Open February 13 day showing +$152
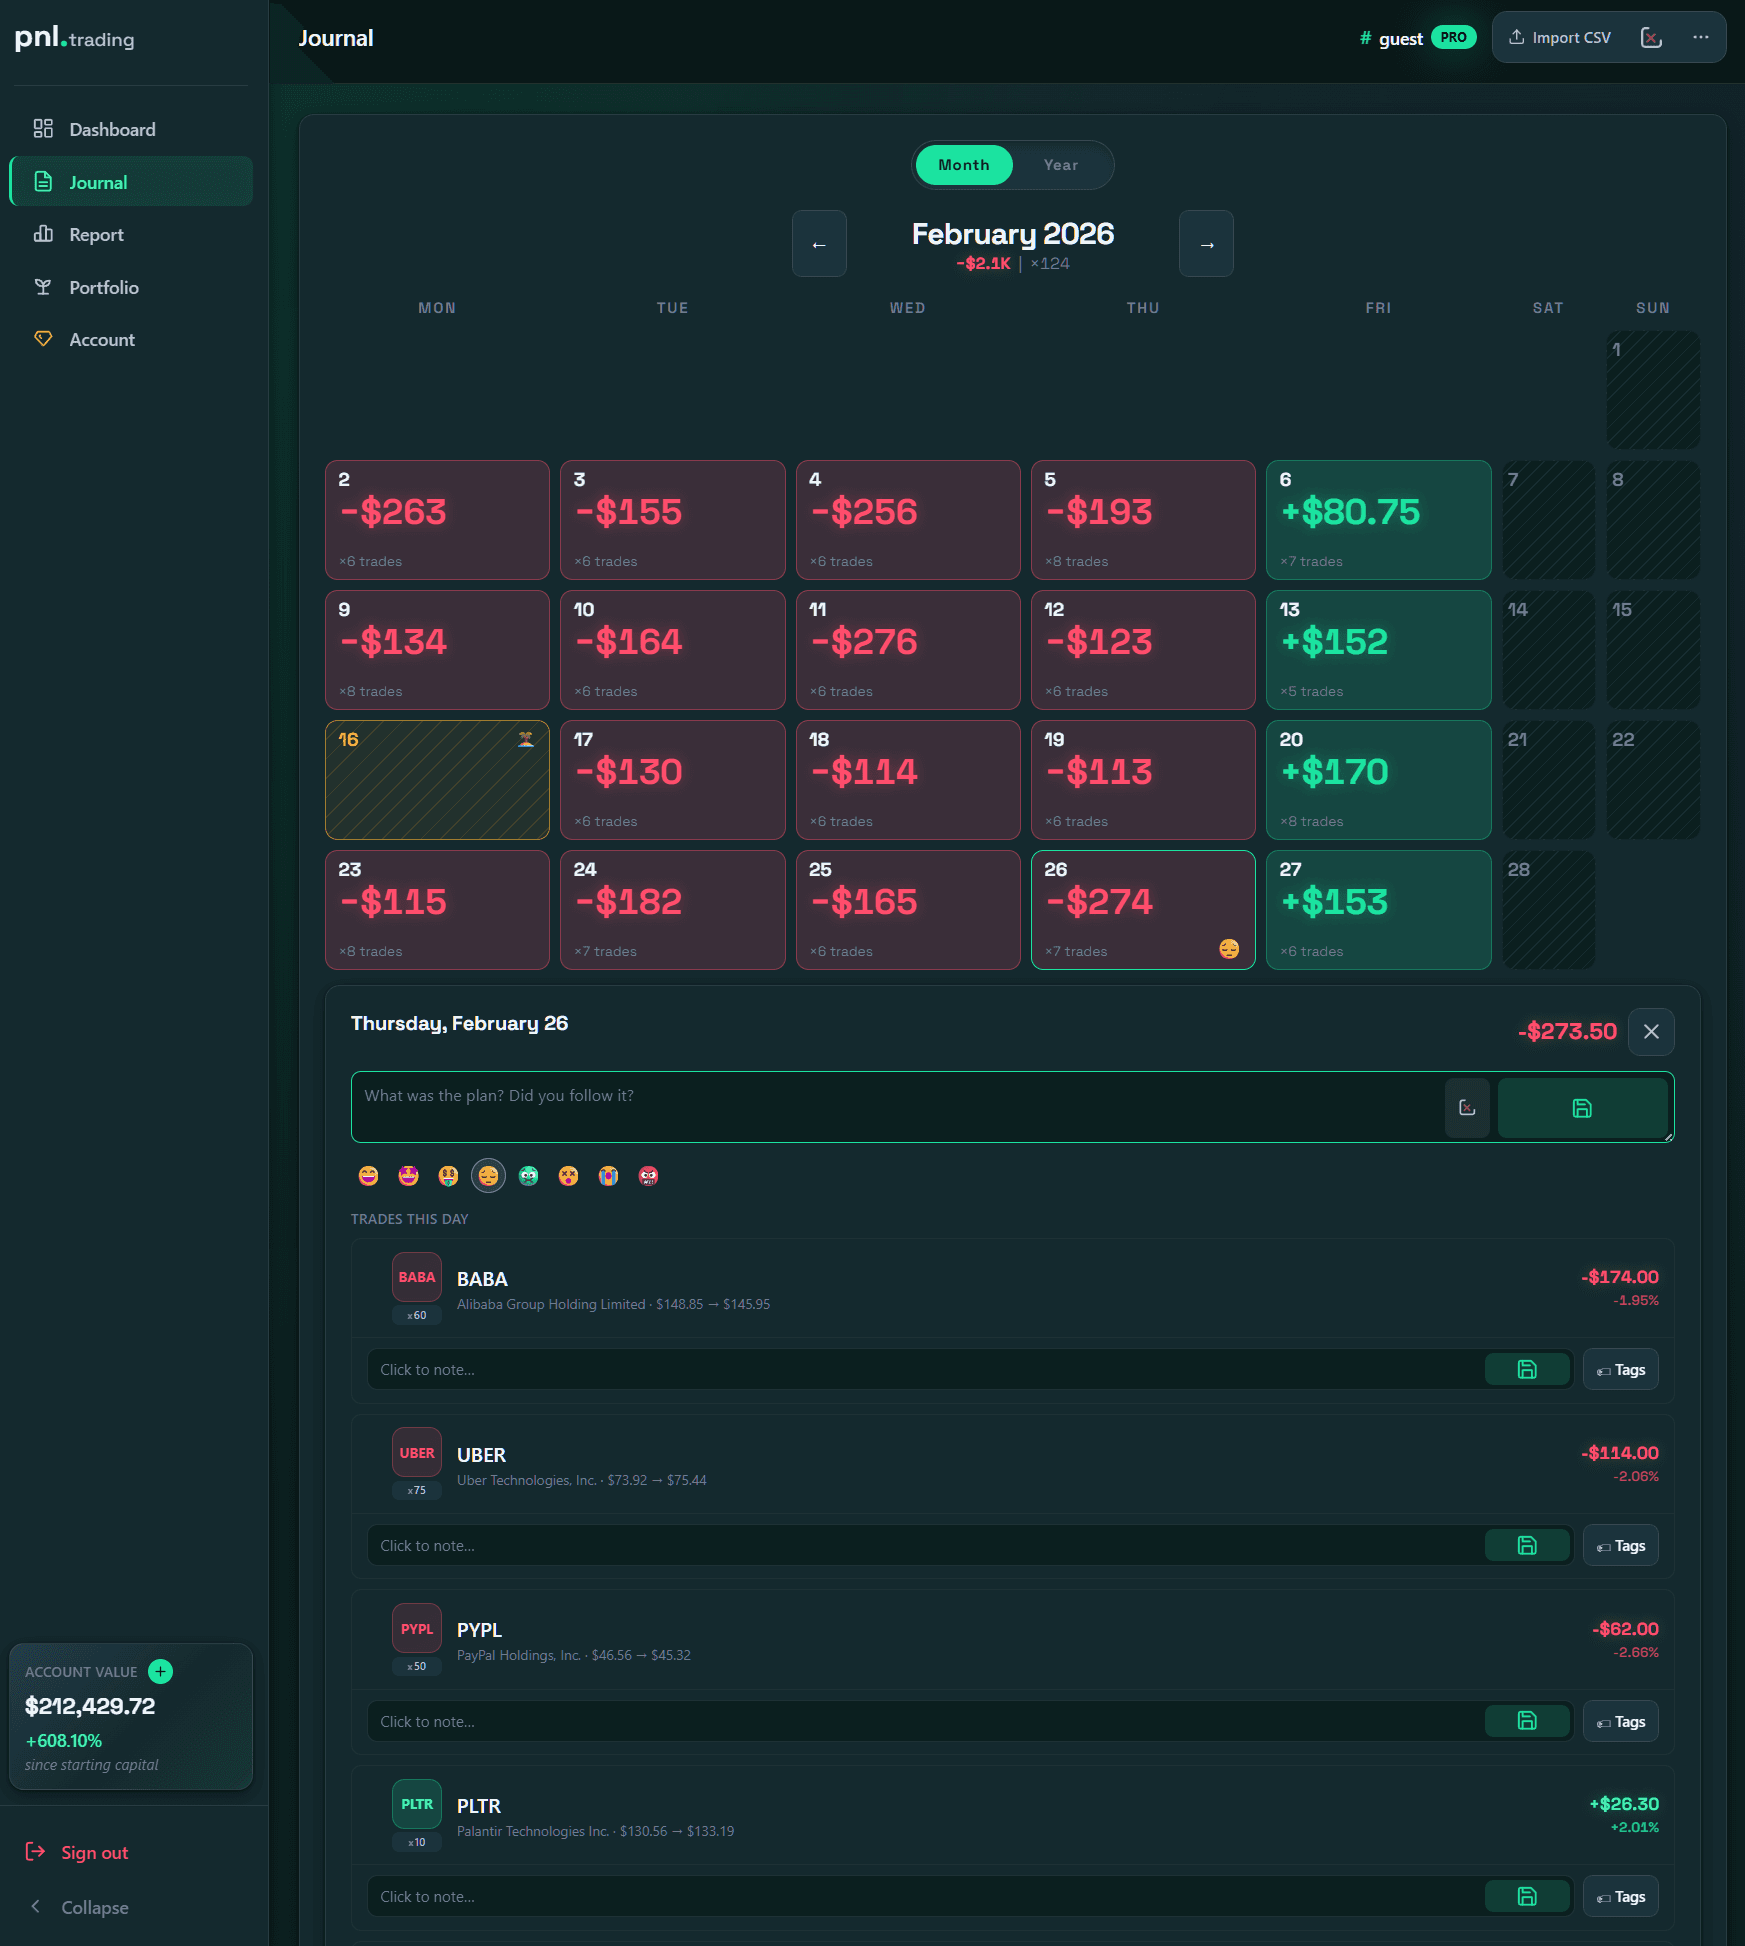Image resolution: width=1745 pixels, height=1946 pixels. 1378,650
